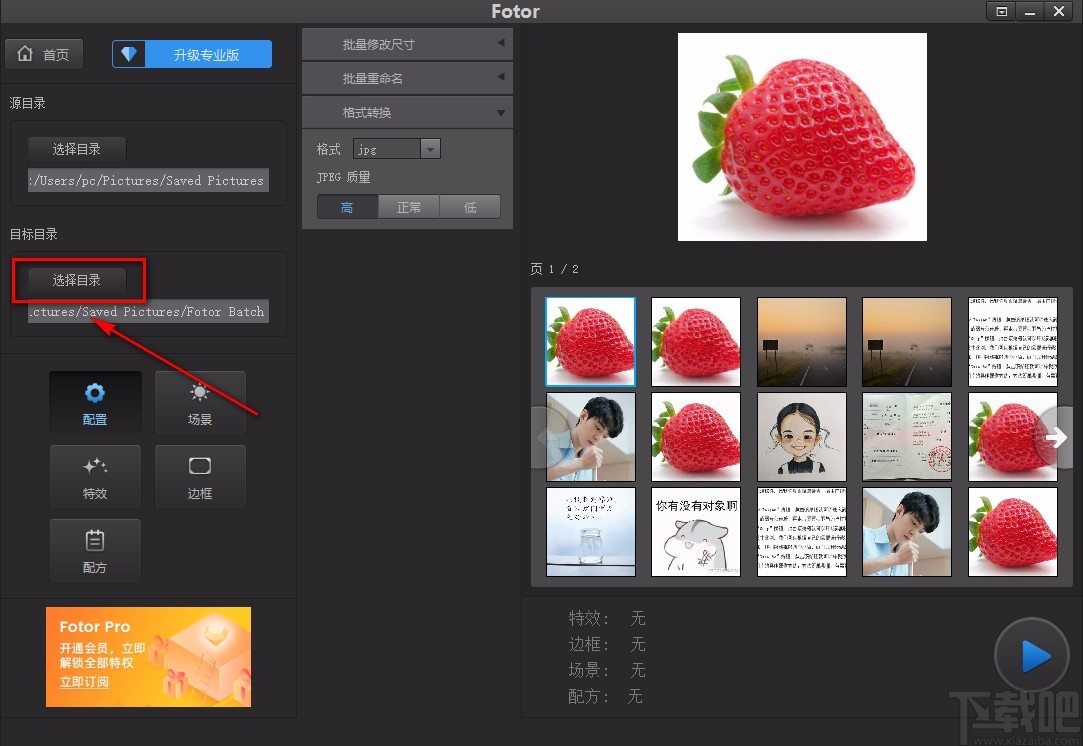Select last strawberry thumbnail in bottom row

1013,532
